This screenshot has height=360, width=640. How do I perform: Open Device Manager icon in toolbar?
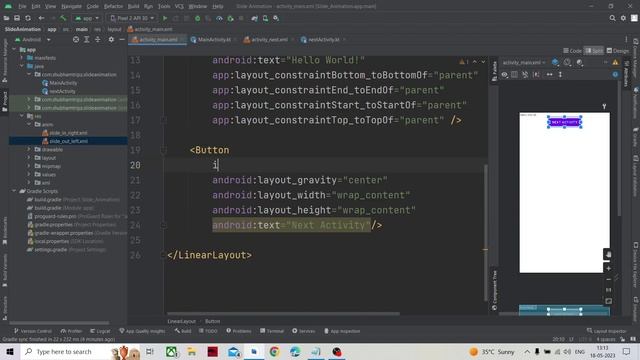click(x=265, y=18)
